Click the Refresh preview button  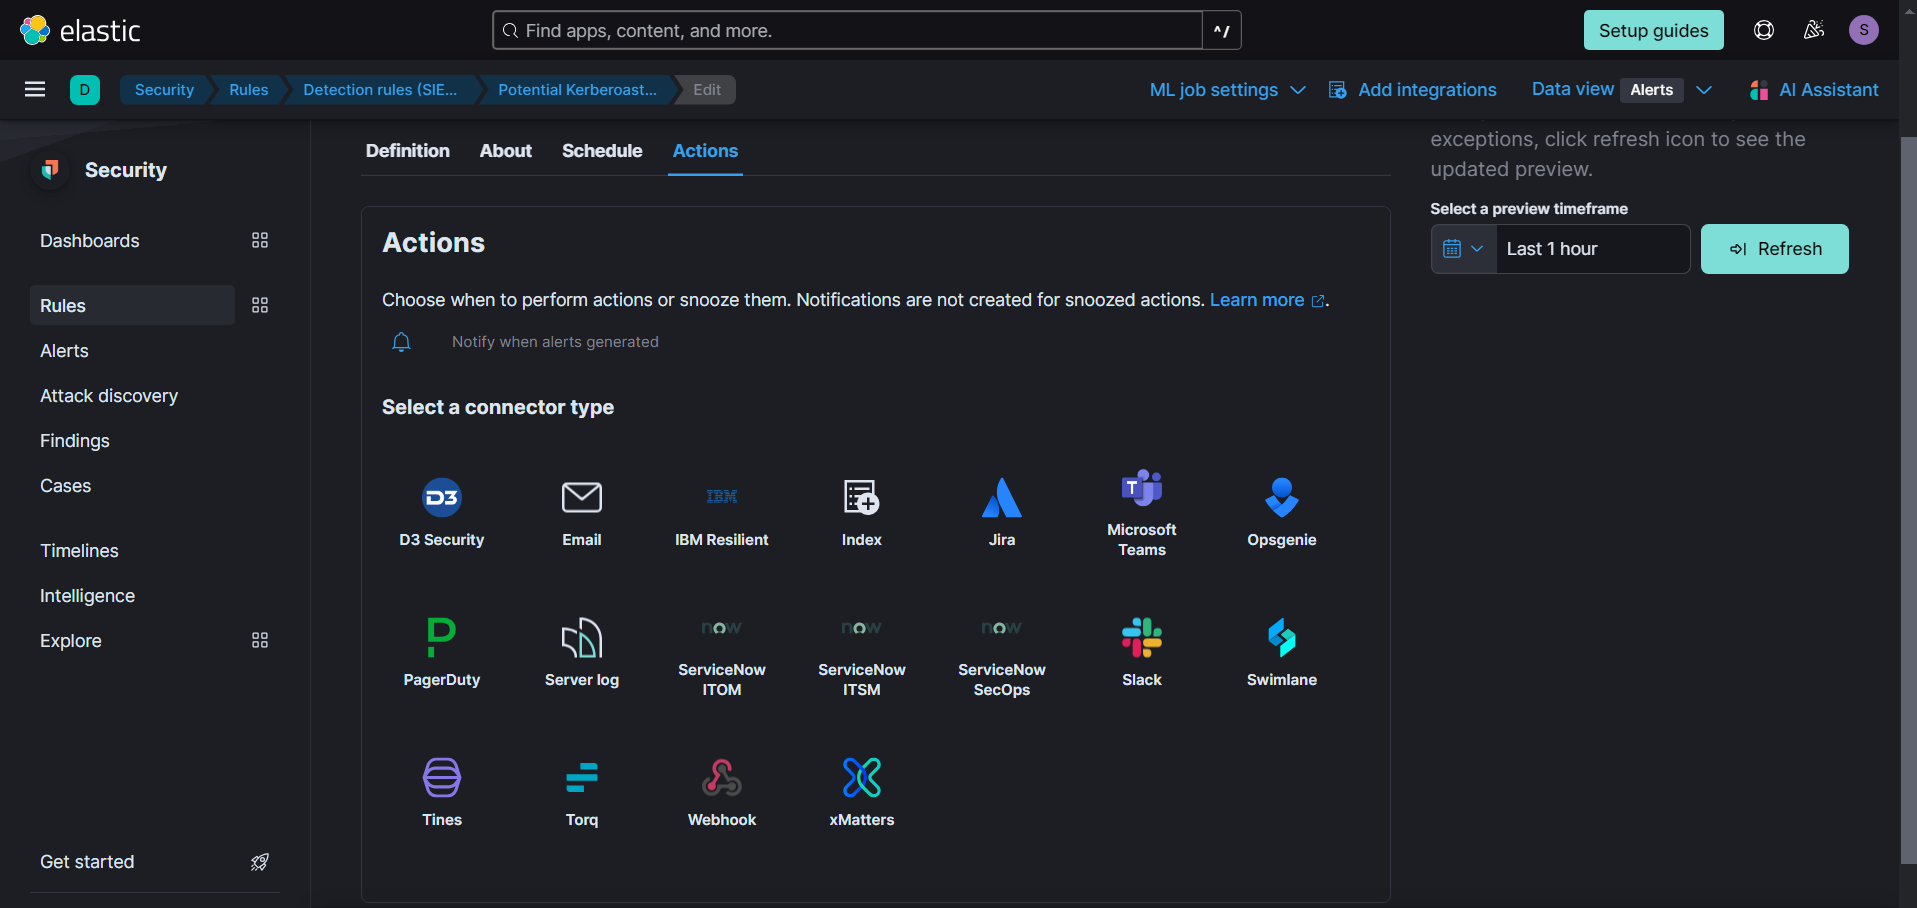[1775, 249]
